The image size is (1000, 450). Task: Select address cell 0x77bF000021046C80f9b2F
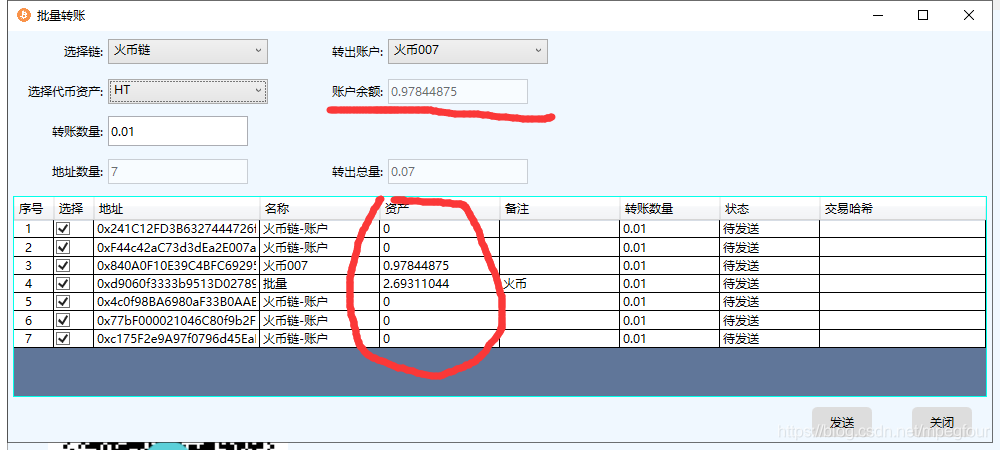[177, 320]
